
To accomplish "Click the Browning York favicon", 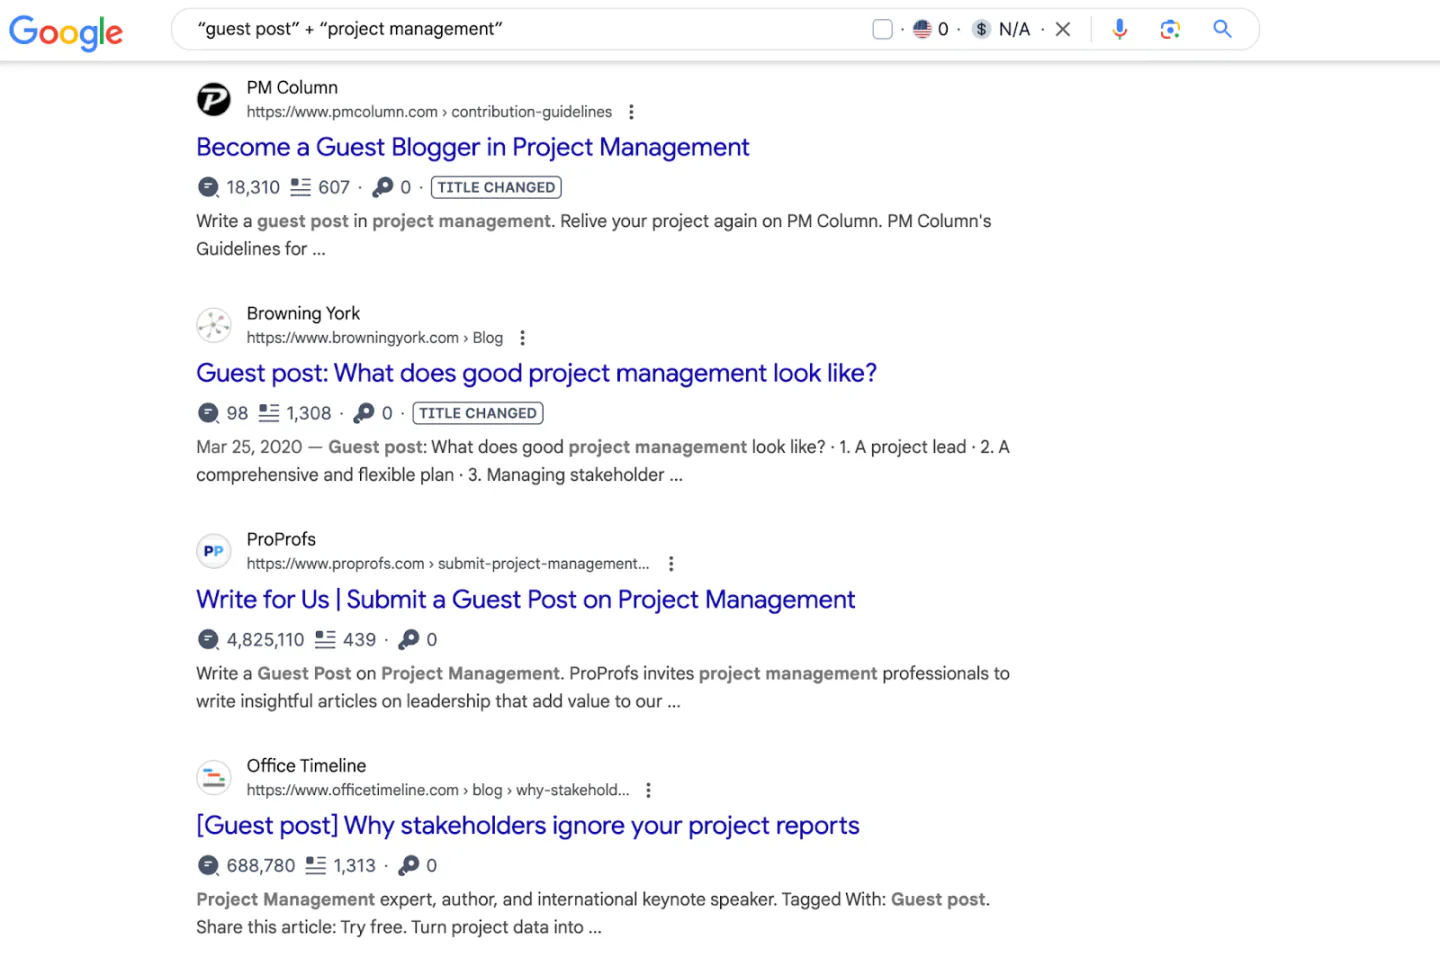I will pyautogui.click(x=213, y=325).
